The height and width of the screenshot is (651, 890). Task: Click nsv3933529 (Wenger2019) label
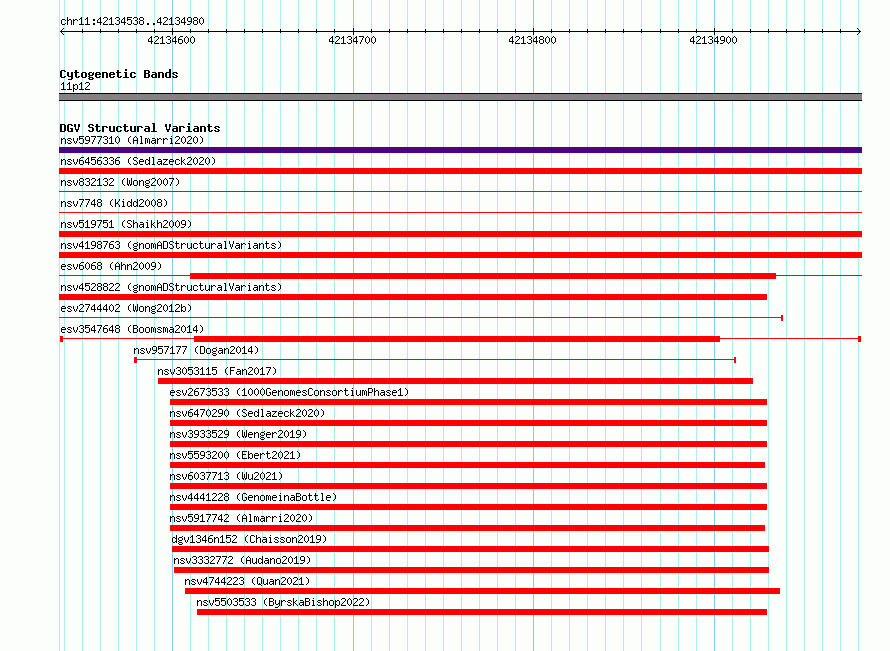[238, 434]
